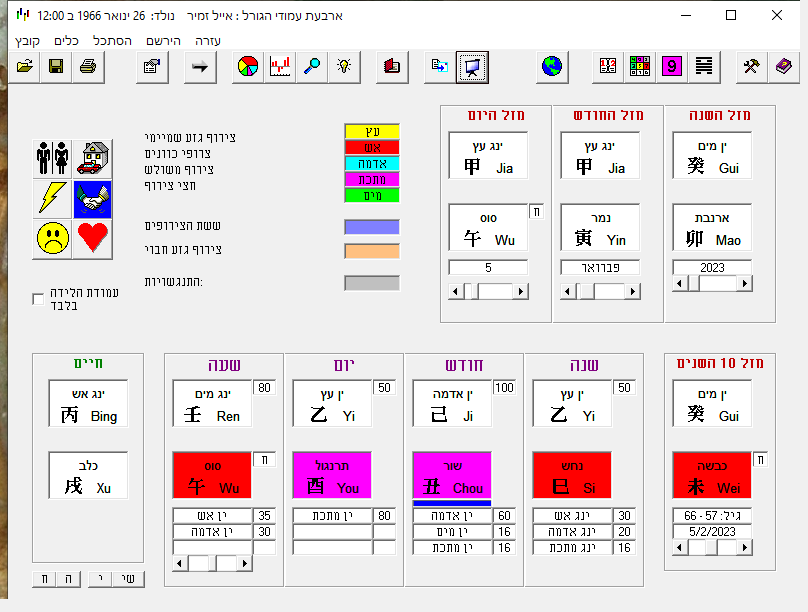Screen dimensions: 808x612
Task: Click the yellow lightning bolt icon
Action: pos(52,198)
